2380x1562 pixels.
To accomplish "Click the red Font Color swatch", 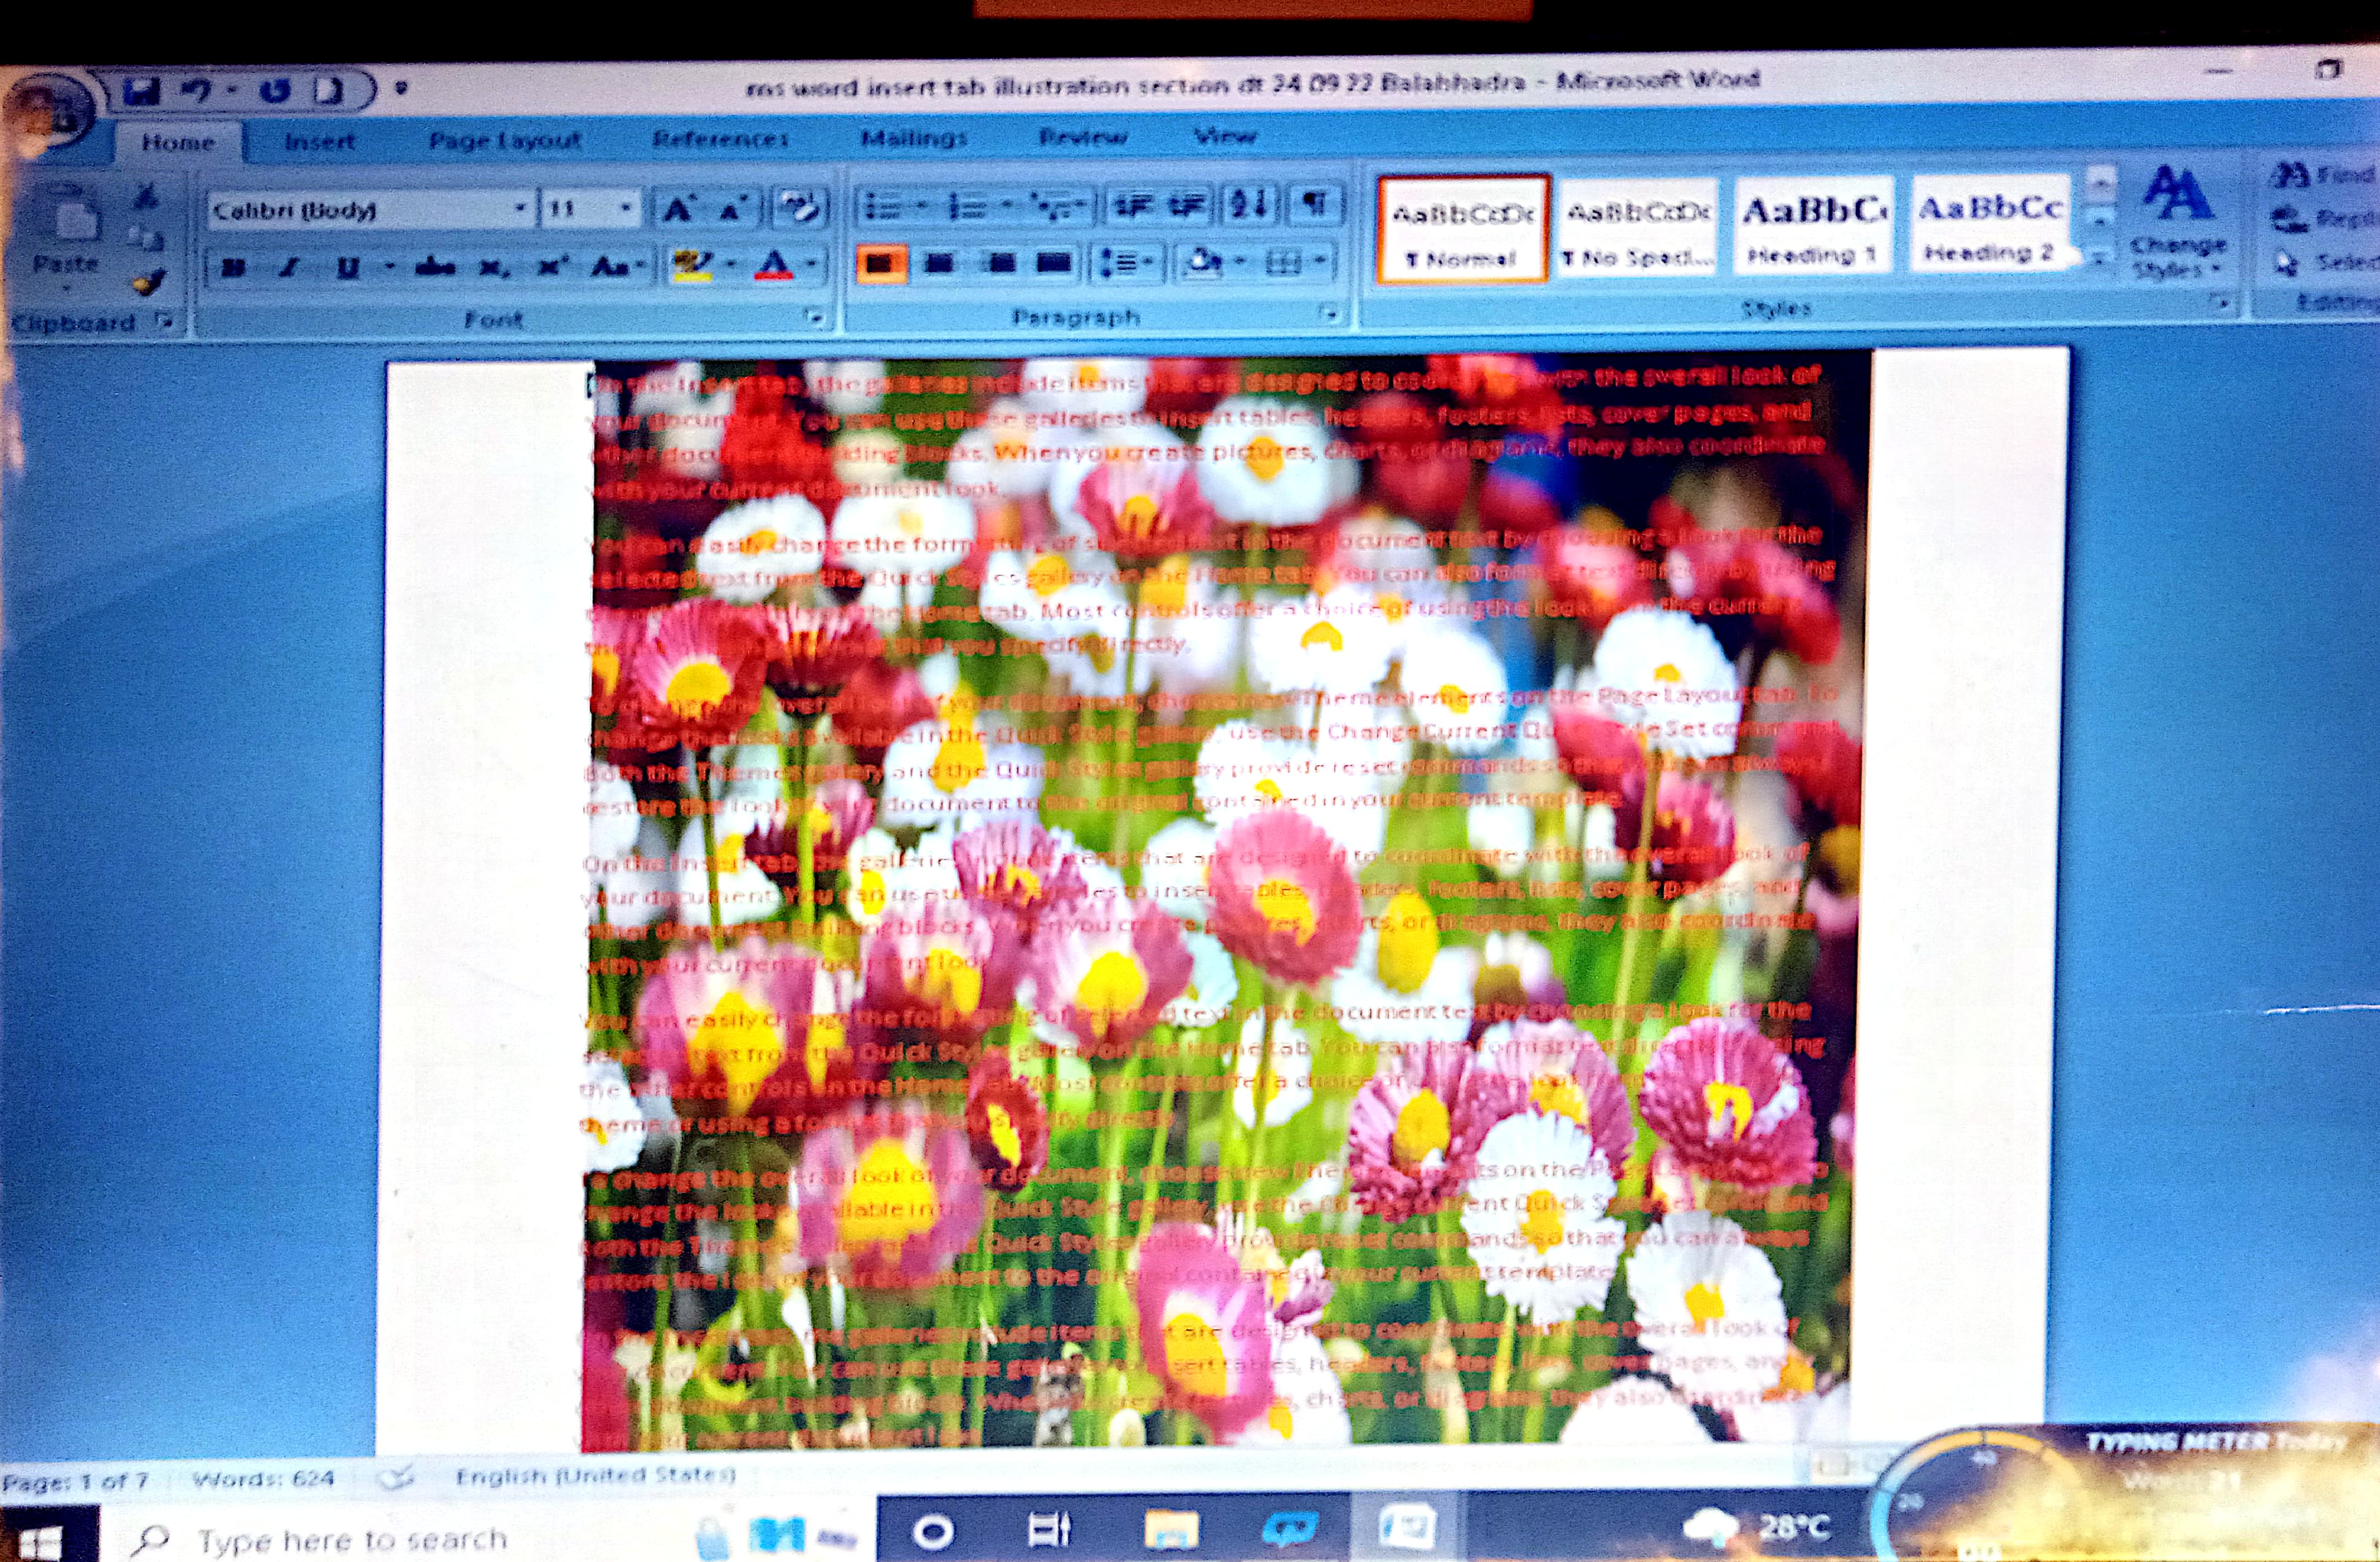I will [773, 265].
